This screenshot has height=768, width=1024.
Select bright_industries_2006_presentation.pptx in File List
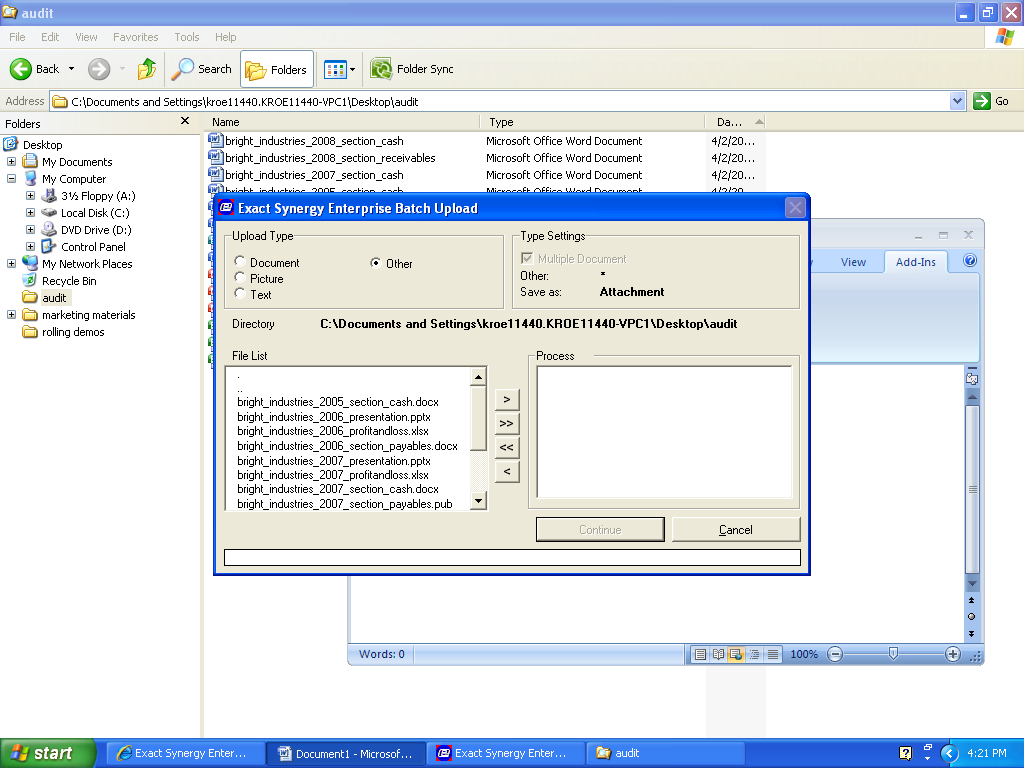[334, 417]
